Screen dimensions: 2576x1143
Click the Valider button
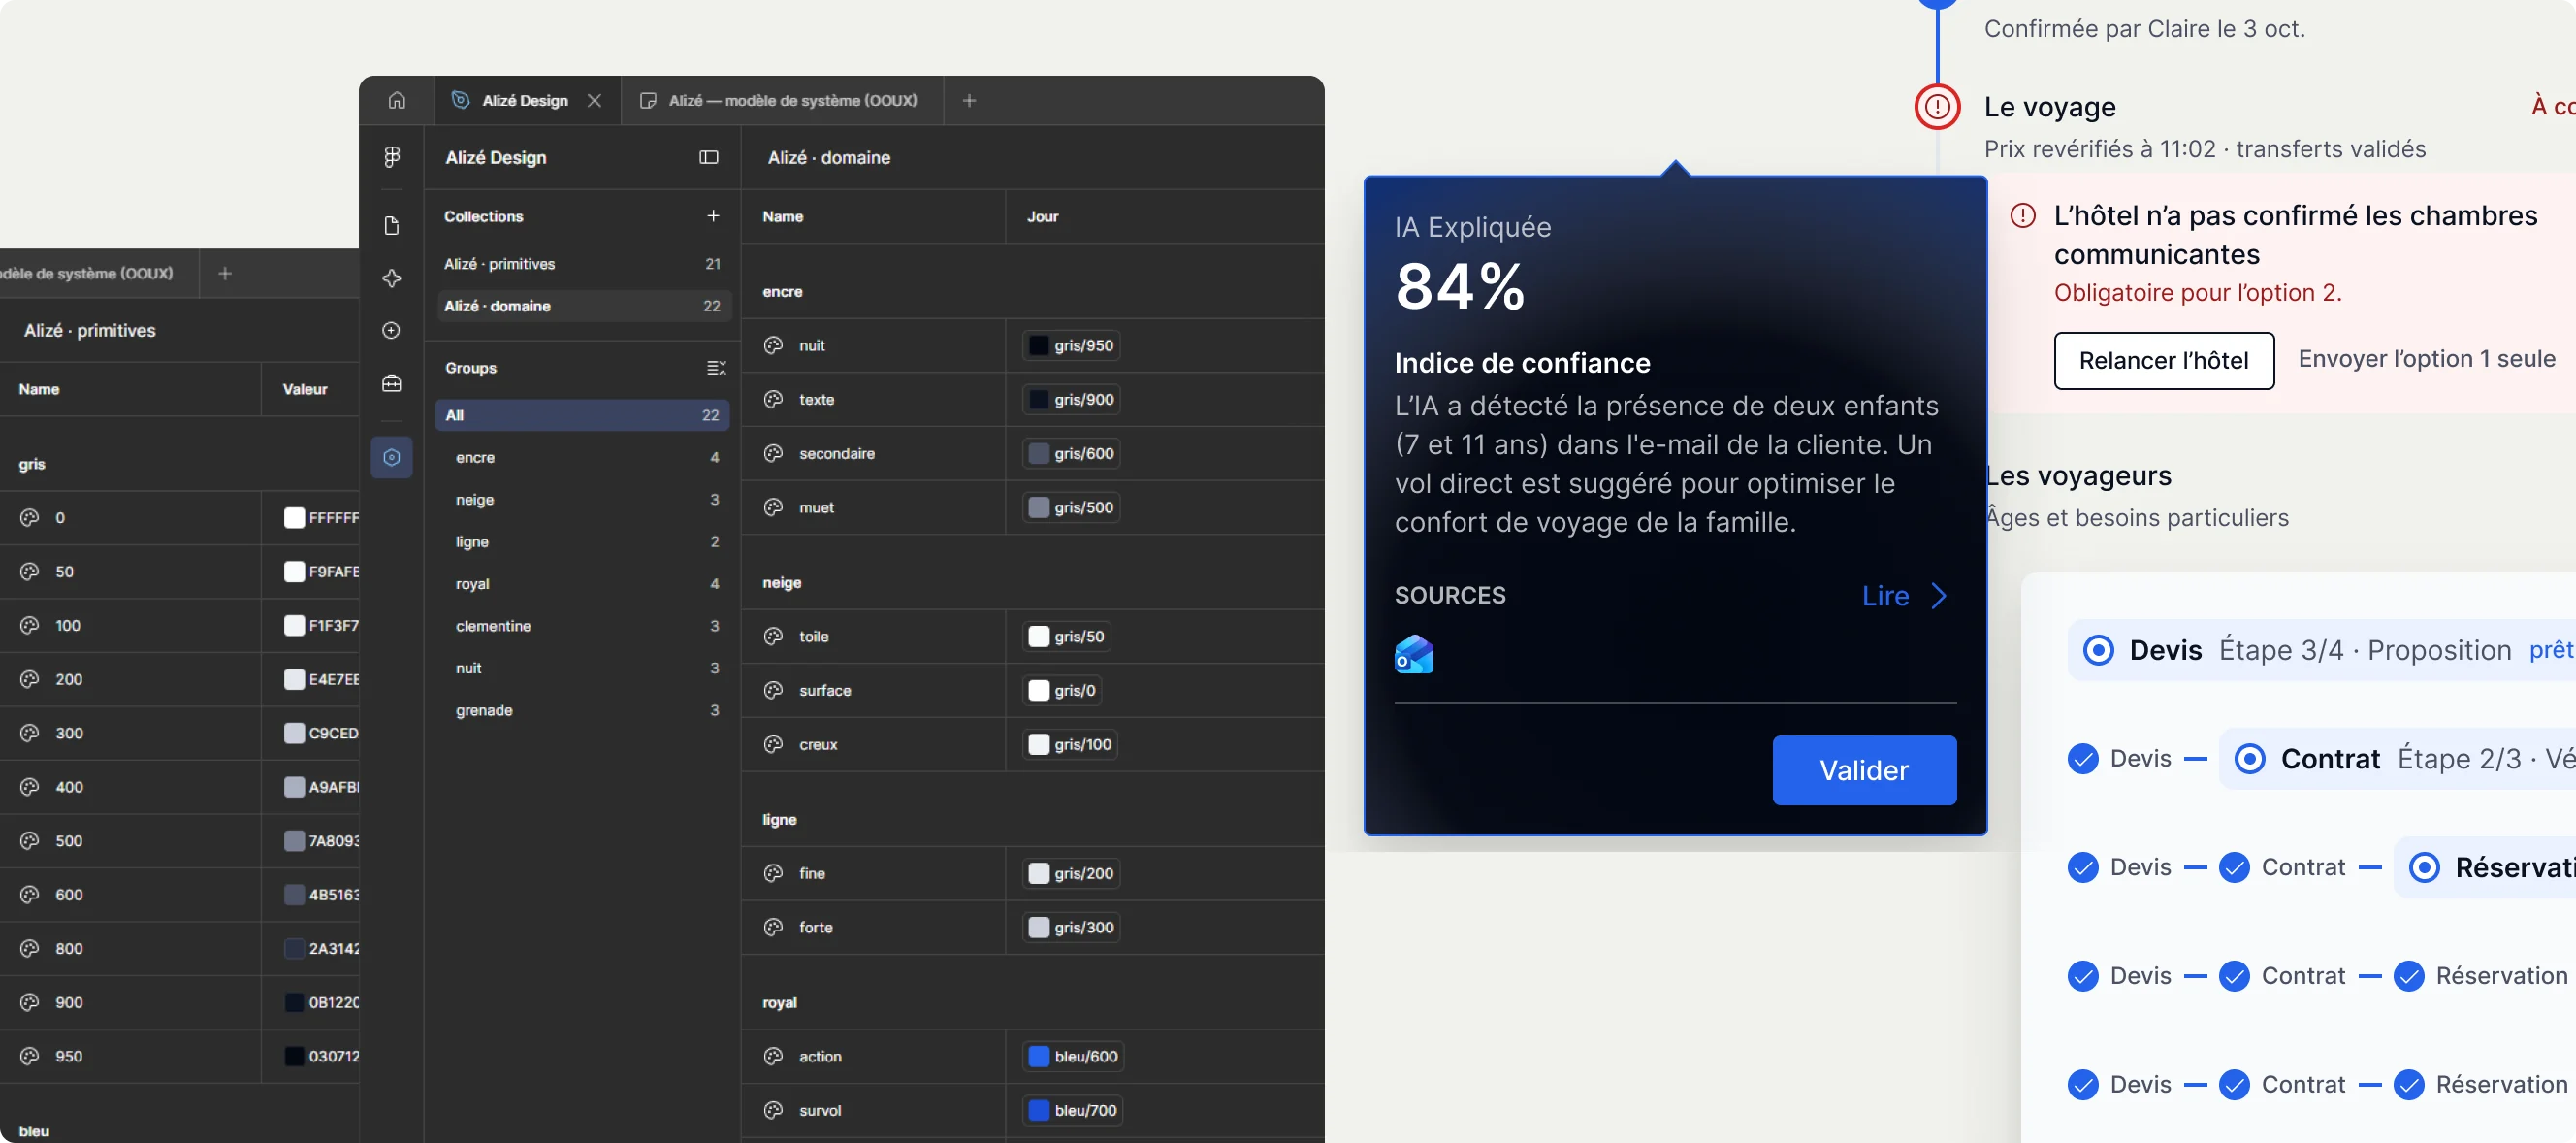pos(1864,770)
